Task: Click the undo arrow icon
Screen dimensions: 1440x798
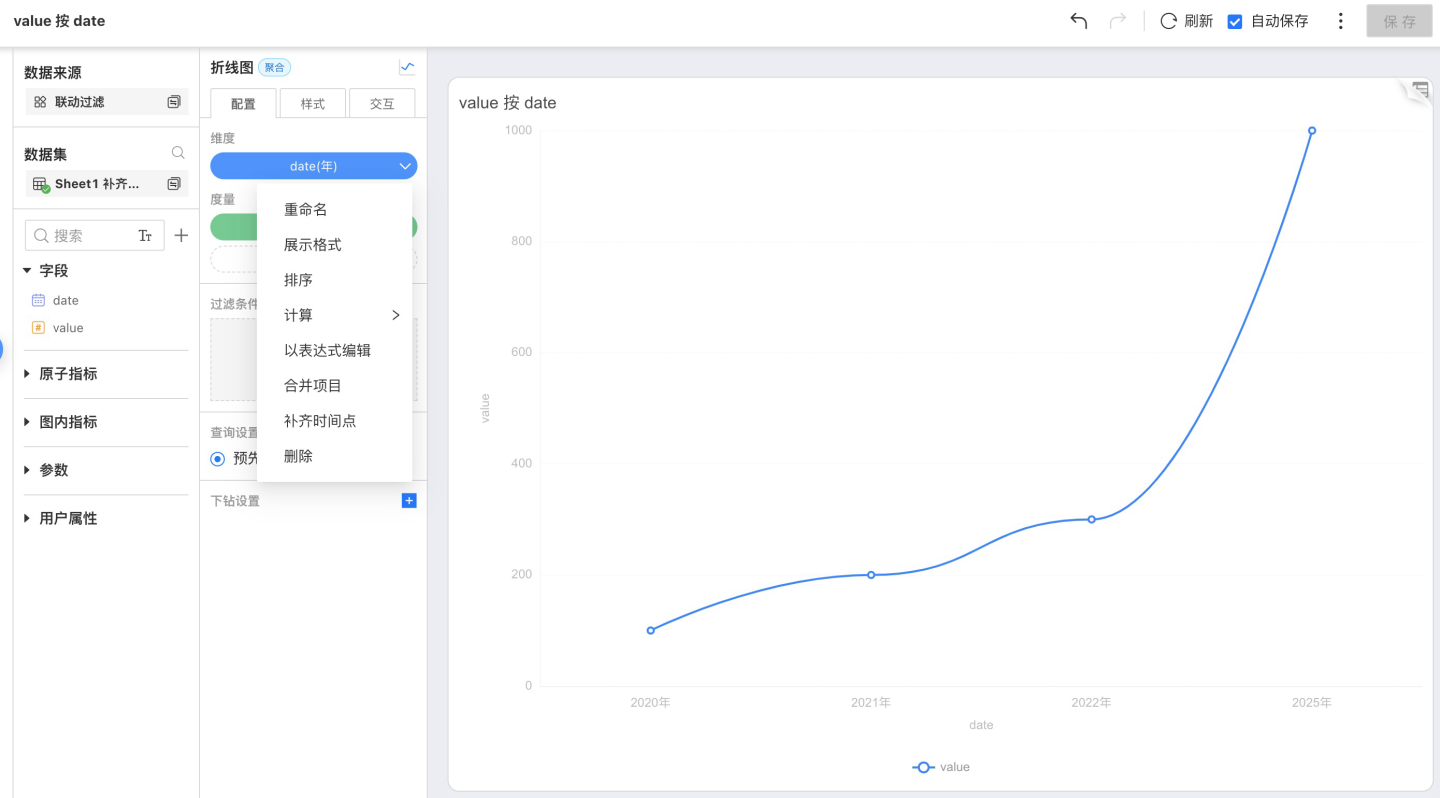Action: (1078, 21)
